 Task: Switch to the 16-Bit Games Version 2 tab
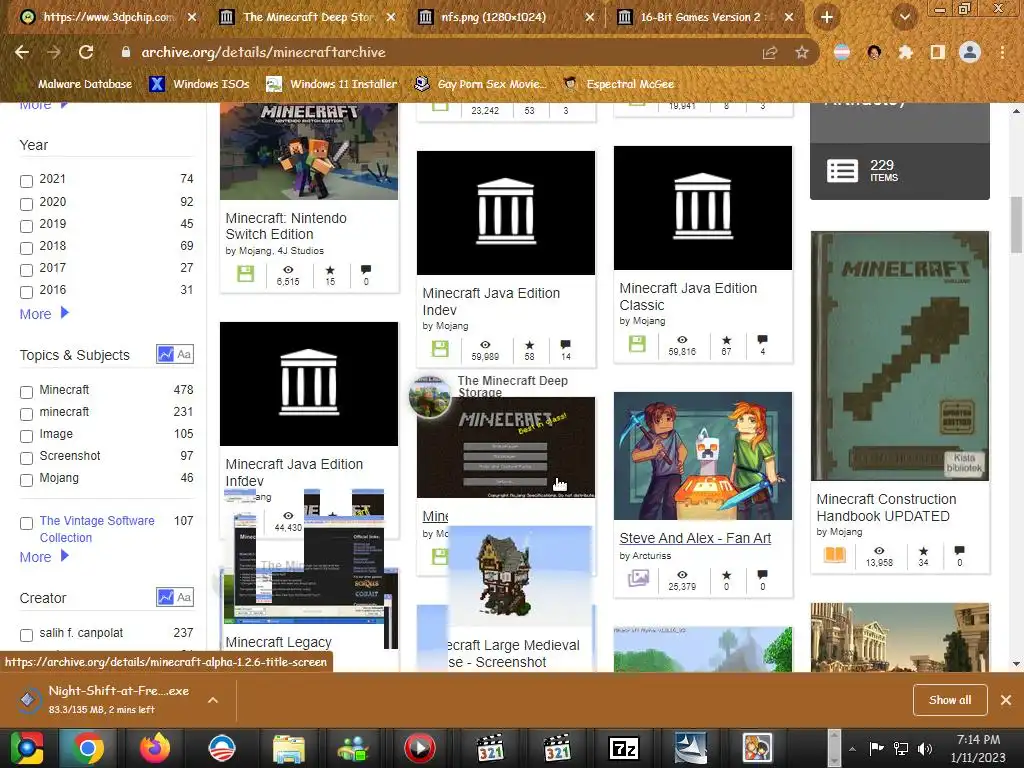[x=706, y=17]
